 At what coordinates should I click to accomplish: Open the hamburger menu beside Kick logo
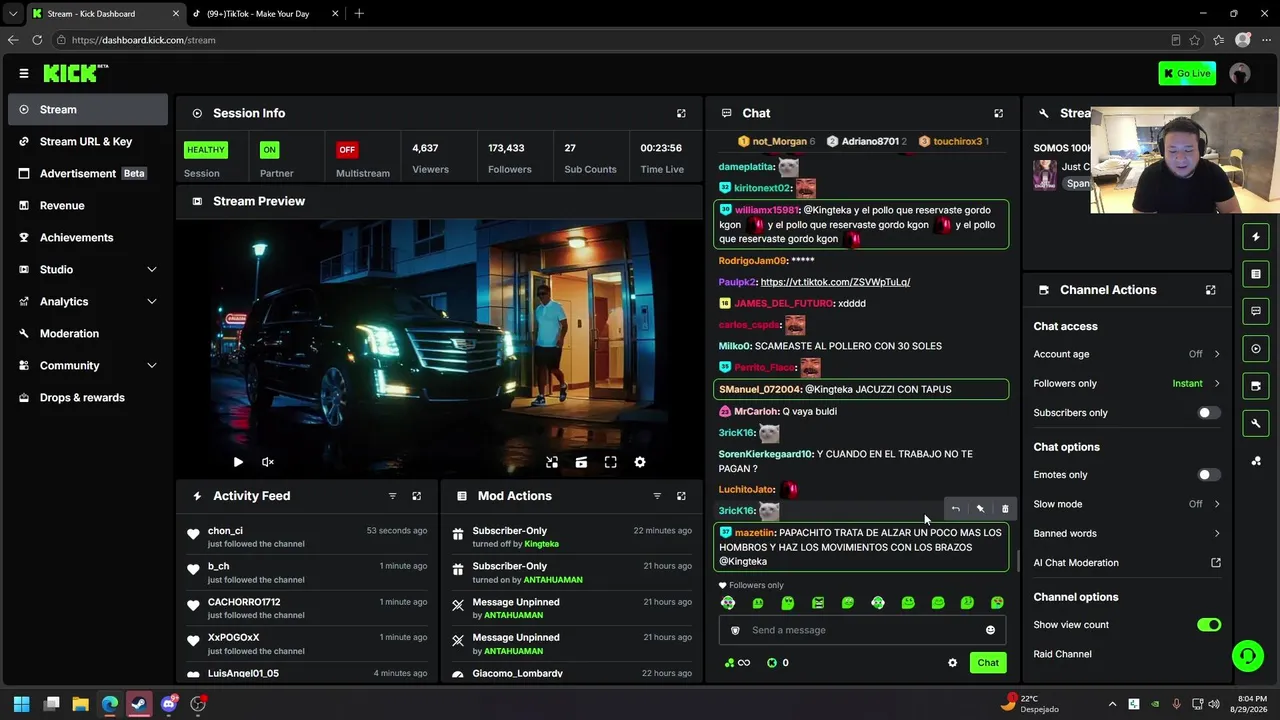(24, 73)
